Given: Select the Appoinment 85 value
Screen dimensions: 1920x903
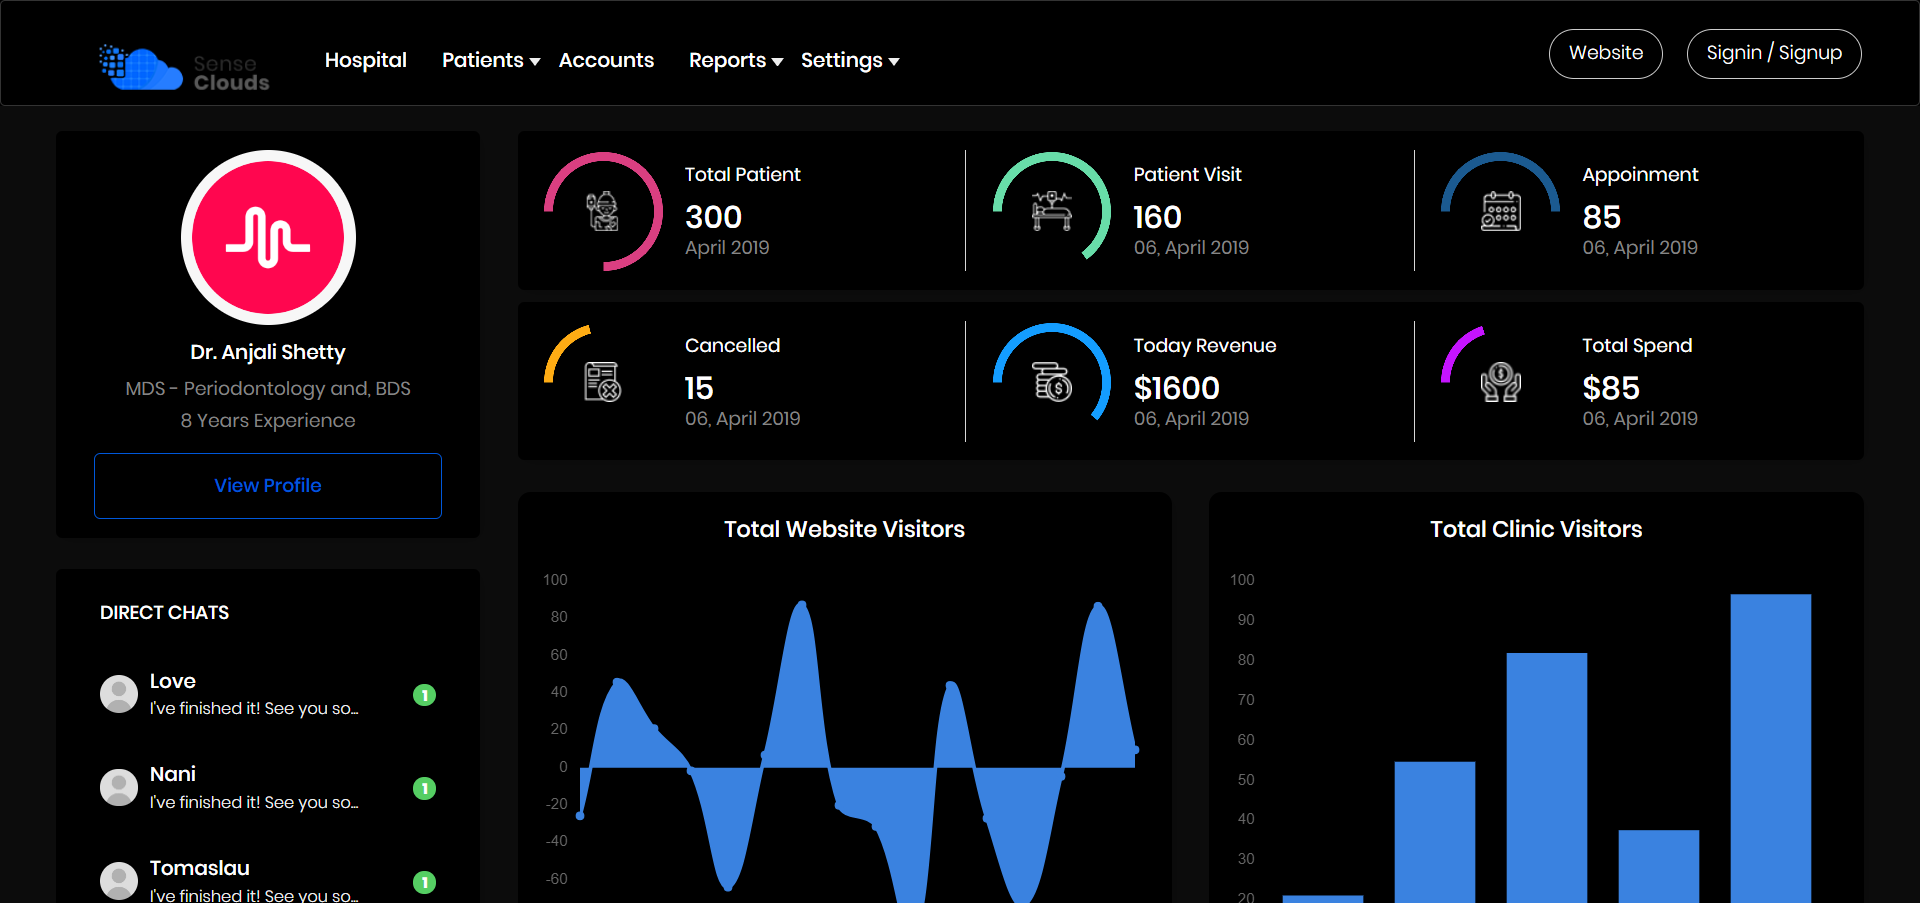Looking at the screenshot, I should 1602,217.
